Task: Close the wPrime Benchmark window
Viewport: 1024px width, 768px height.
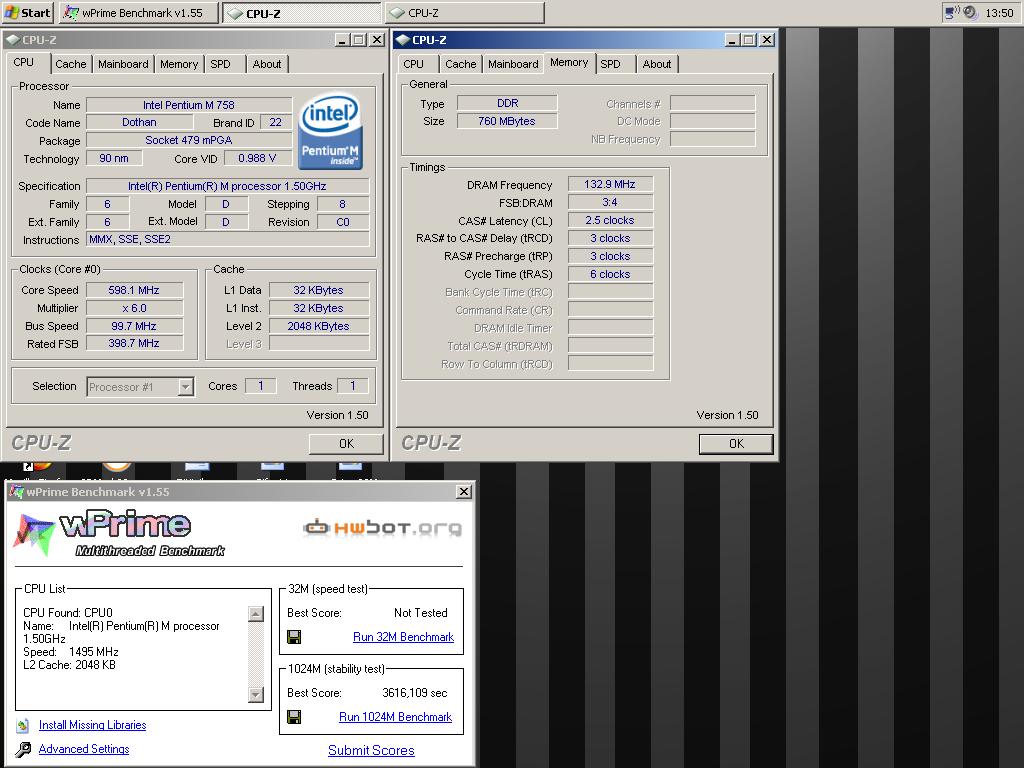Action: (x=463, y=492)
